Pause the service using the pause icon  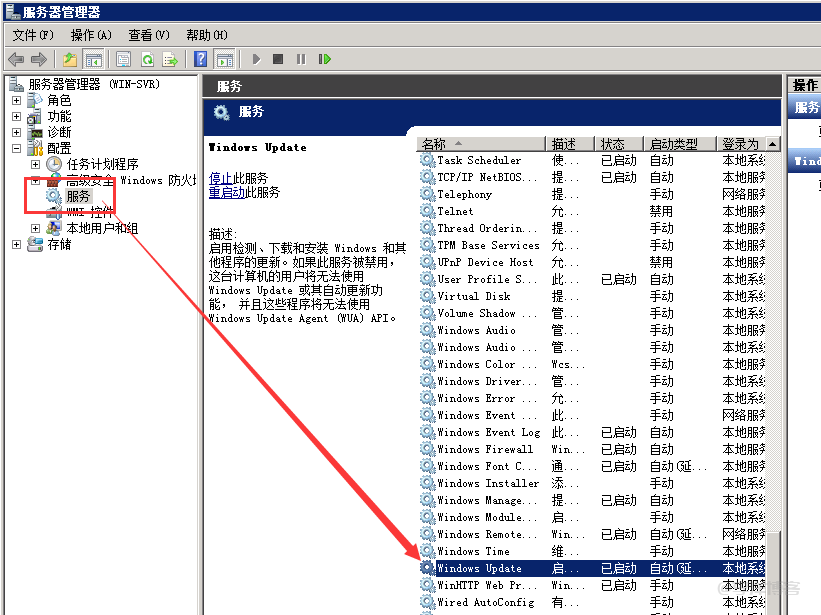pyautogui.click(x=302, y=58)
